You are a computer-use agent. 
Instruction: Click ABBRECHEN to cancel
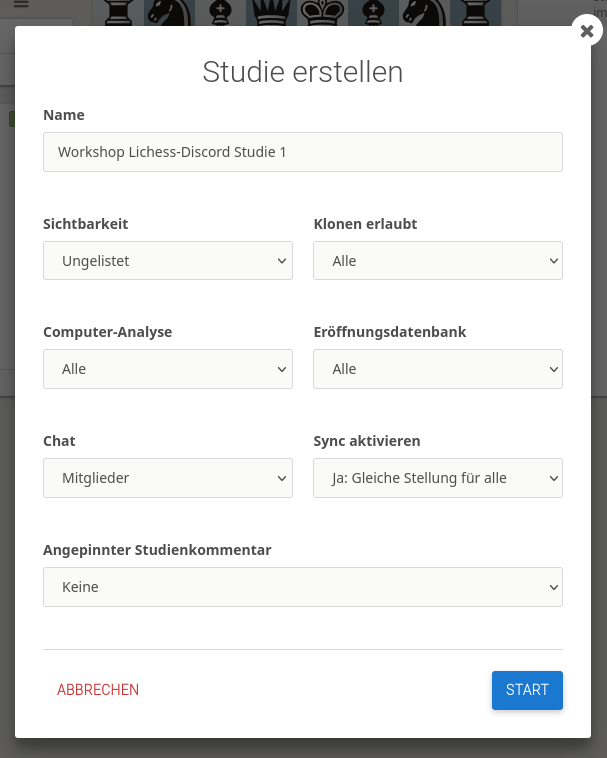[98, 690]
